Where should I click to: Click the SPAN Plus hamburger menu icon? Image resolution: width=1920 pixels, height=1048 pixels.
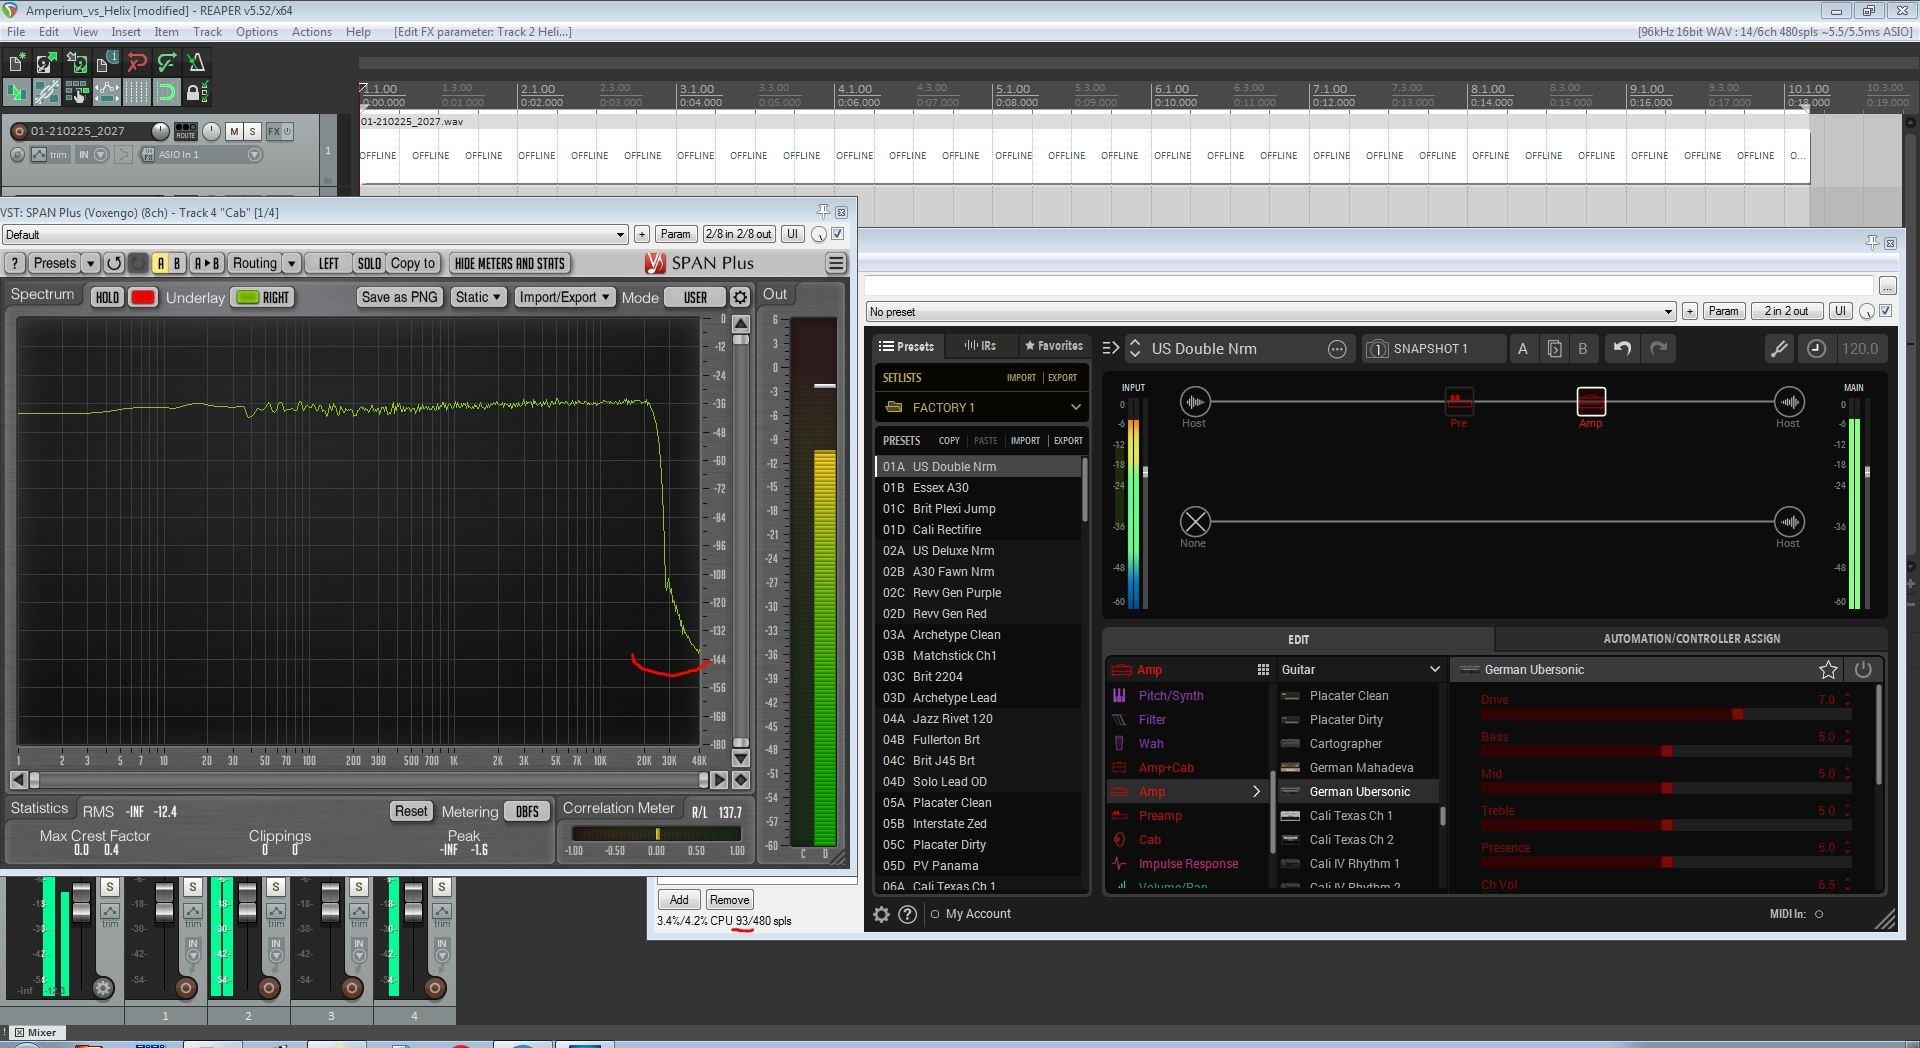(x=836, y=263)
